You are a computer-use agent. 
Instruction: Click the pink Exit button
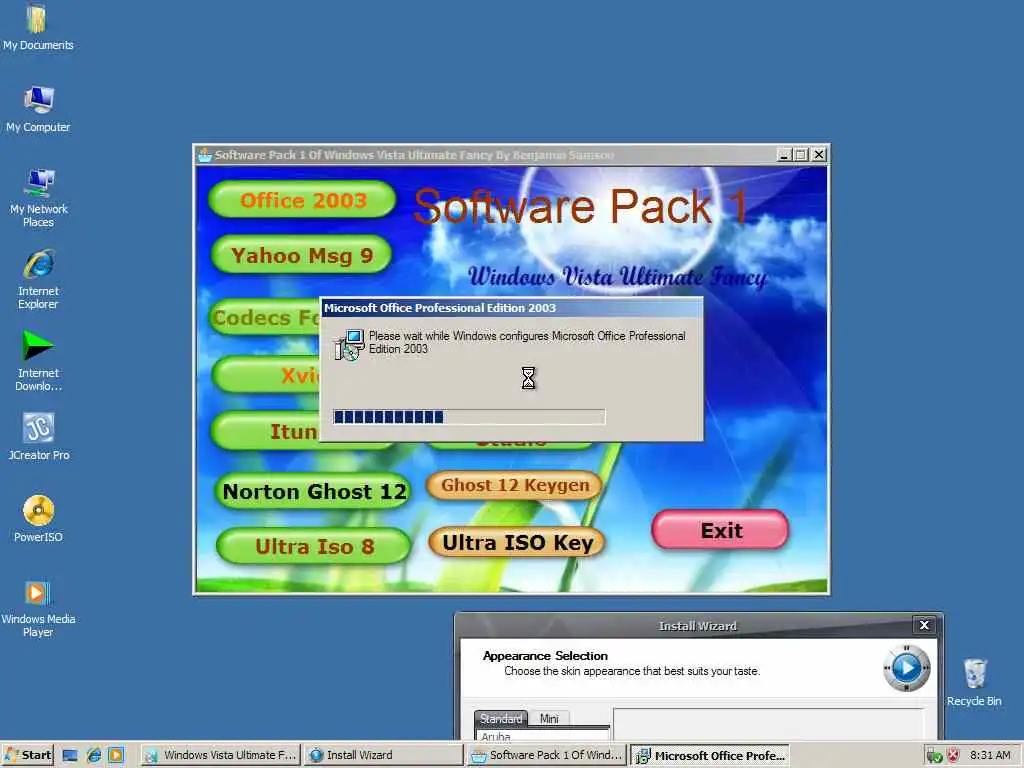(720, 530)
